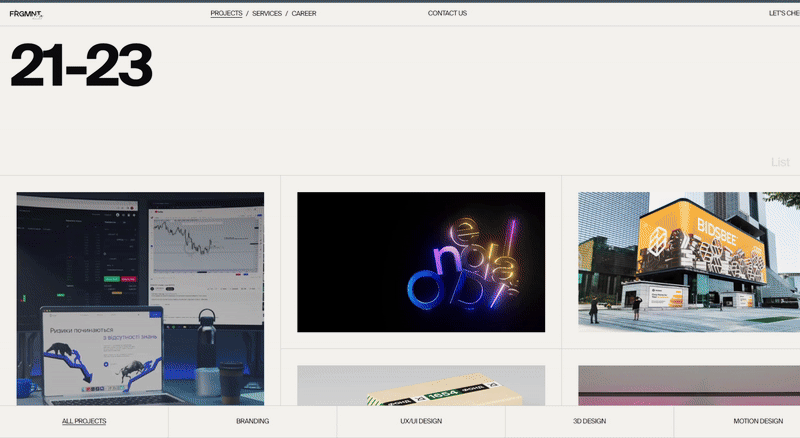Go to Services page
The image size is (800, 438).
pyautogui.click(x=267, y=13)
